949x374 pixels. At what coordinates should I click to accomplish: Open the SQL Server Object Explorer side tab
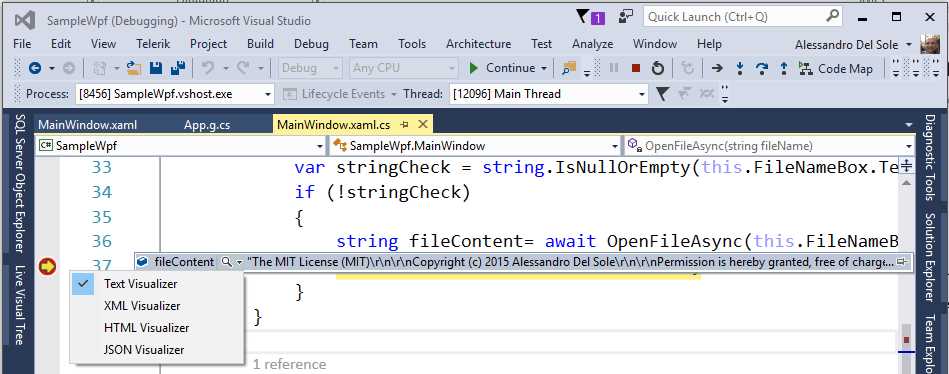click(x=19, y=183)
